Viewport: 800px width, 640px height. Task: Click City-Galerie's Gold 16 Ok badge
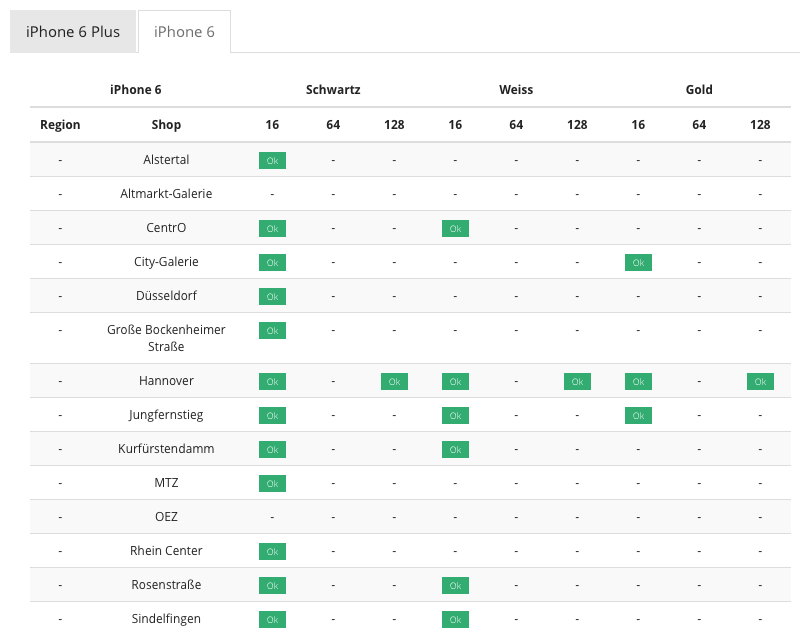[x=638, y=263]
